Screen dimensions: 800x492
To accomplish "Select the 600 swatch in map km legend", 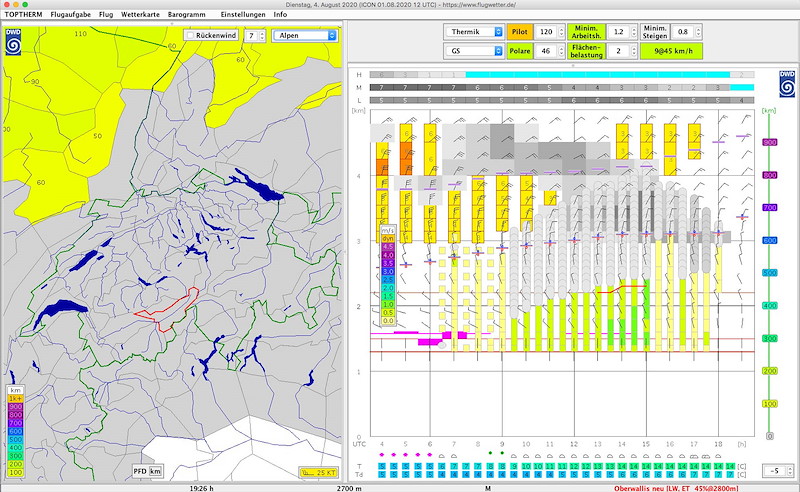I will [x=16, y=431].
